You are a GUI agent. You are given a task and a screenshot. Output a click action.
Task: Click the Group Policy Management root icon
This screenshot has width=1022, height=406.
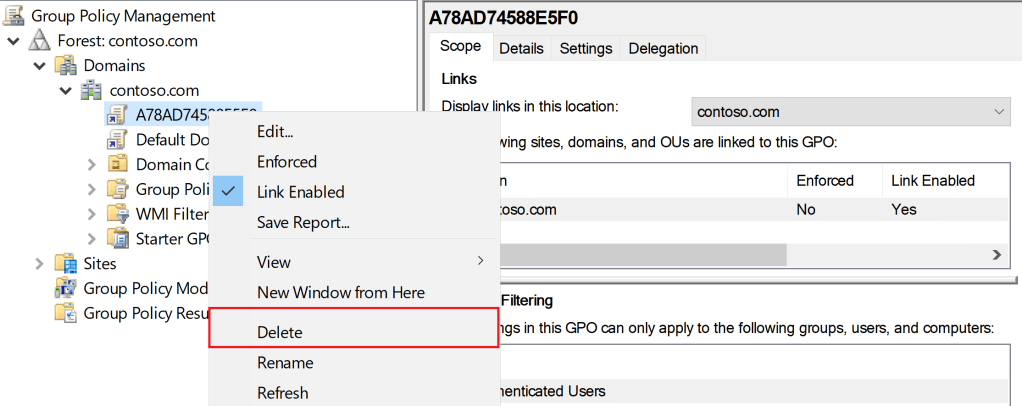(15, 16)
